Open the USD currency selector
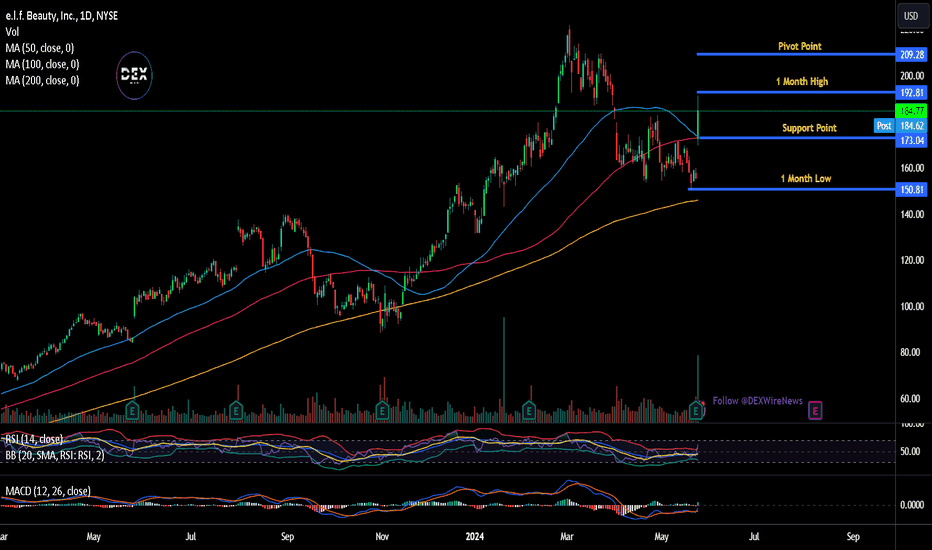 [911, 16]
